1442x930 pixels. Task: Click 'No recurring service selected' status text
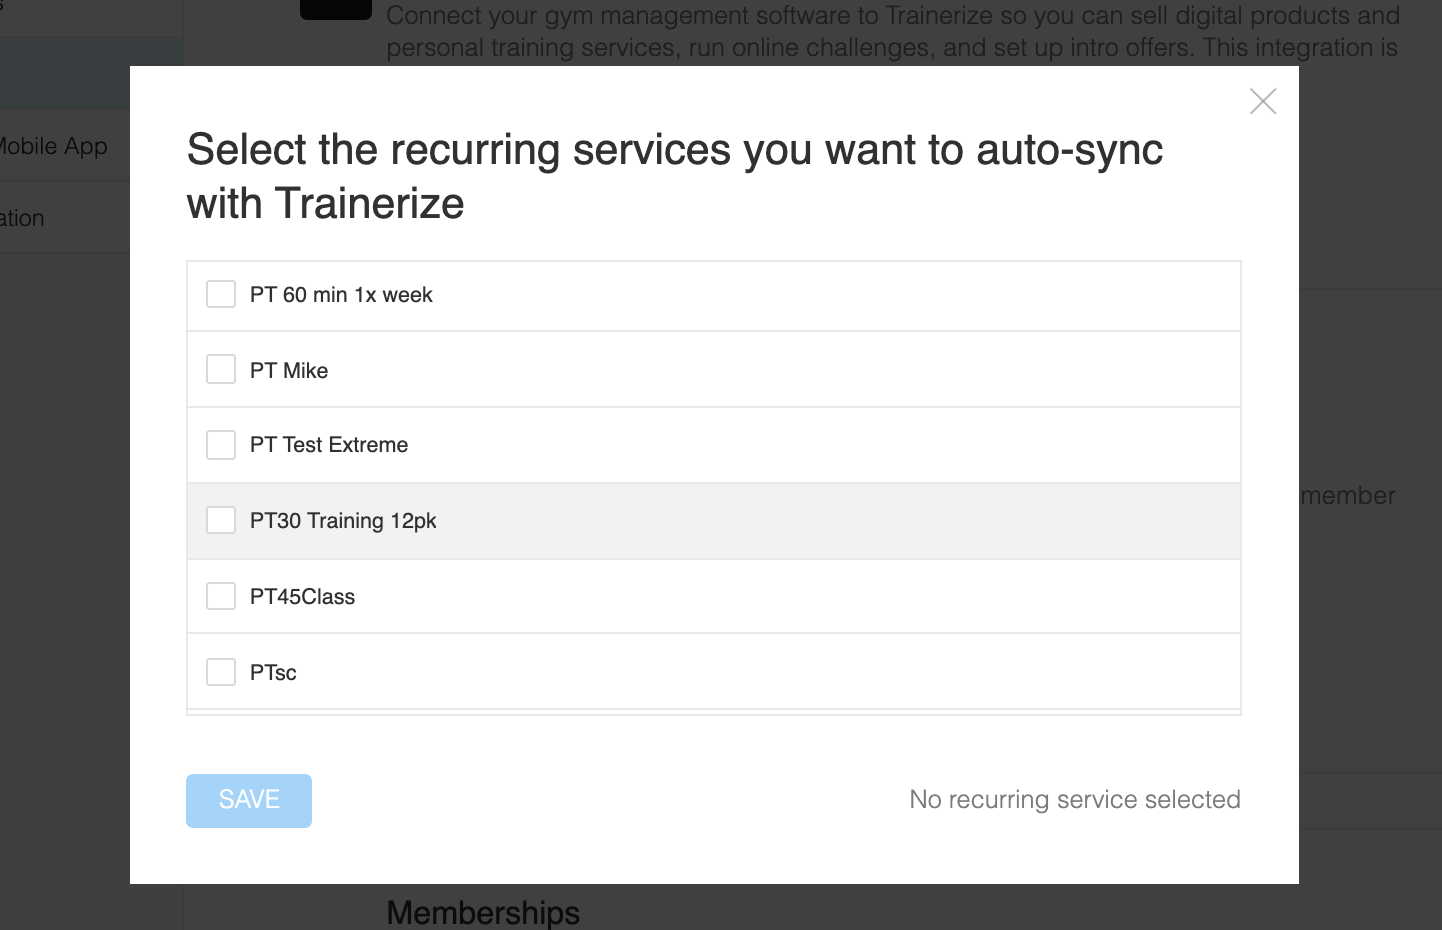[1075, 799]
